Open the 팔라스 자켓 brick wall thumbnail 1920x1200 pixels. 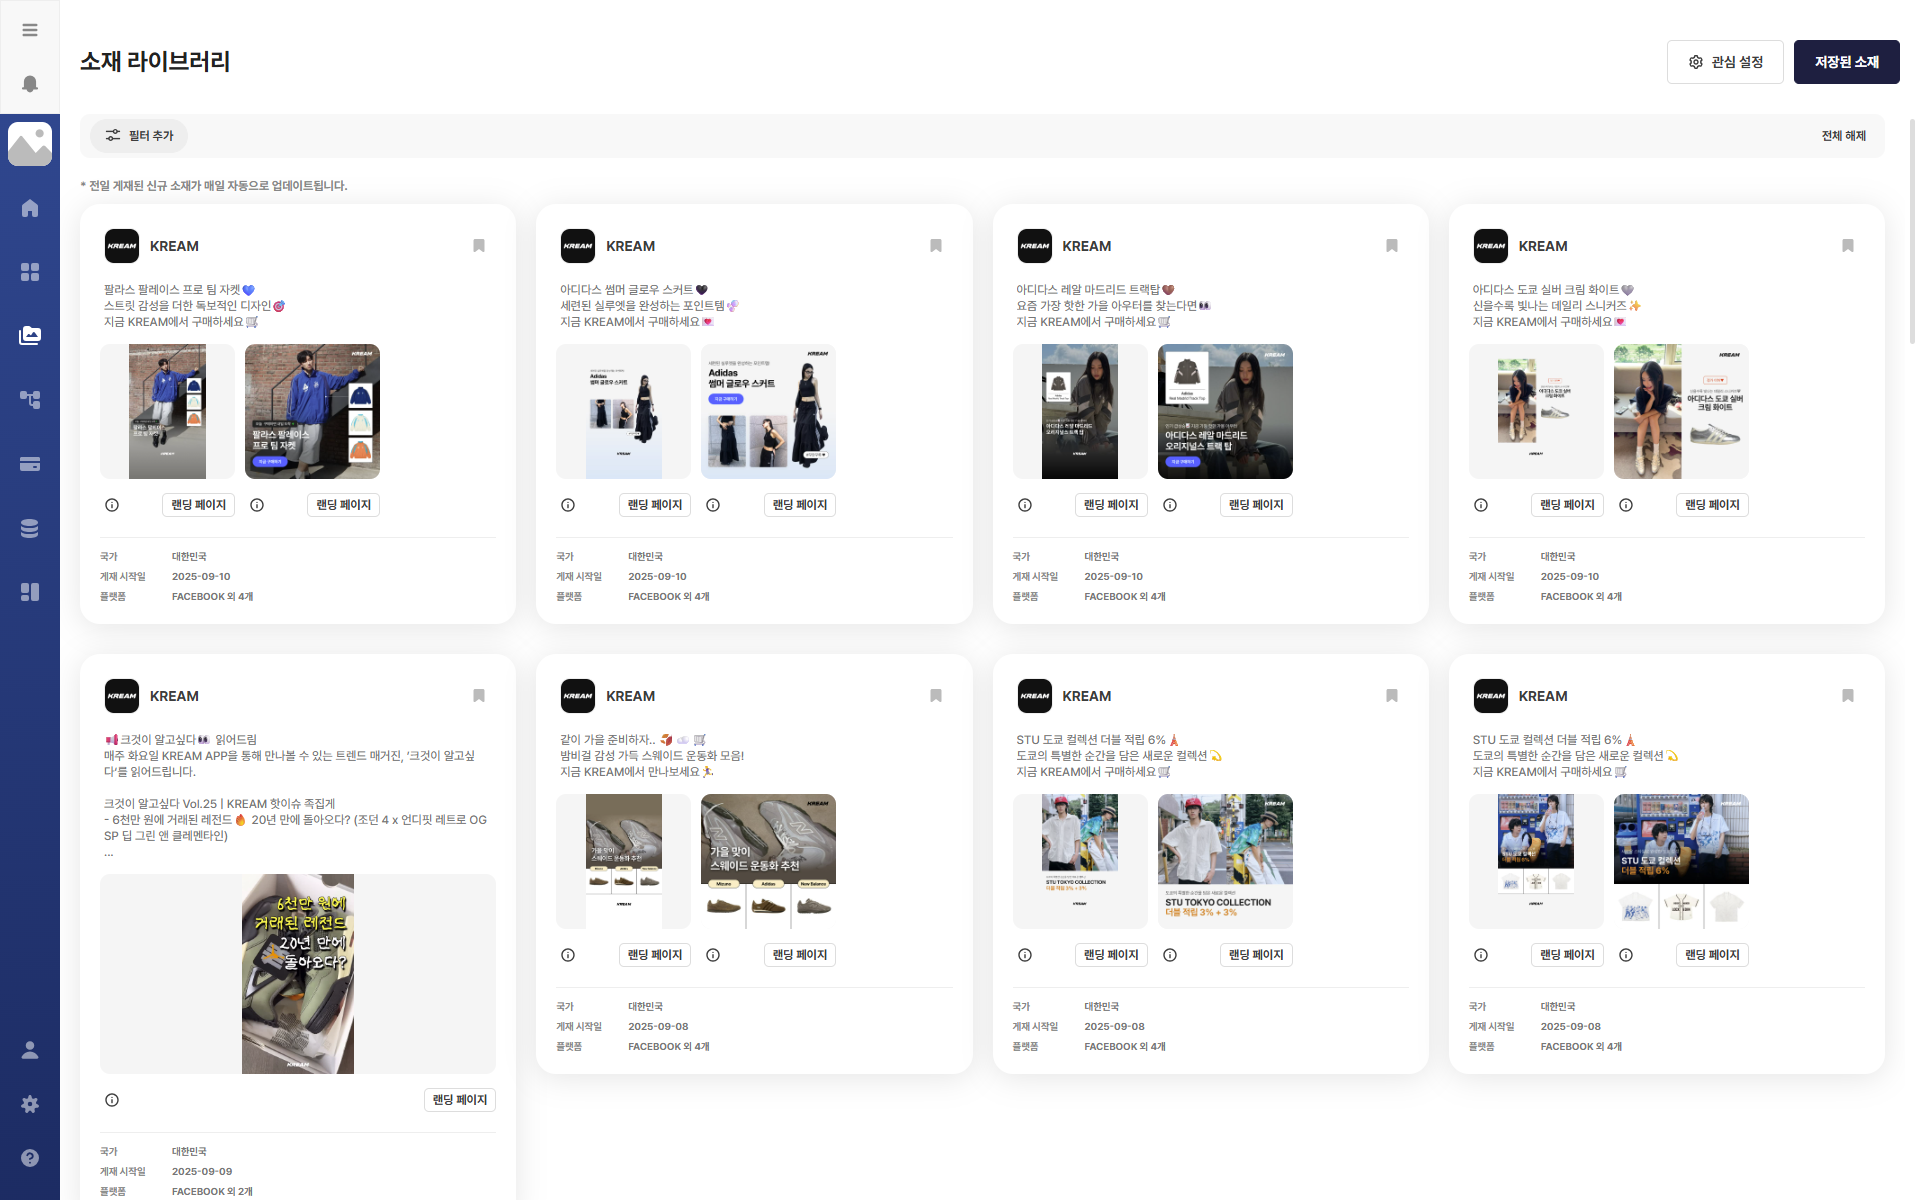tap(312, 411)
